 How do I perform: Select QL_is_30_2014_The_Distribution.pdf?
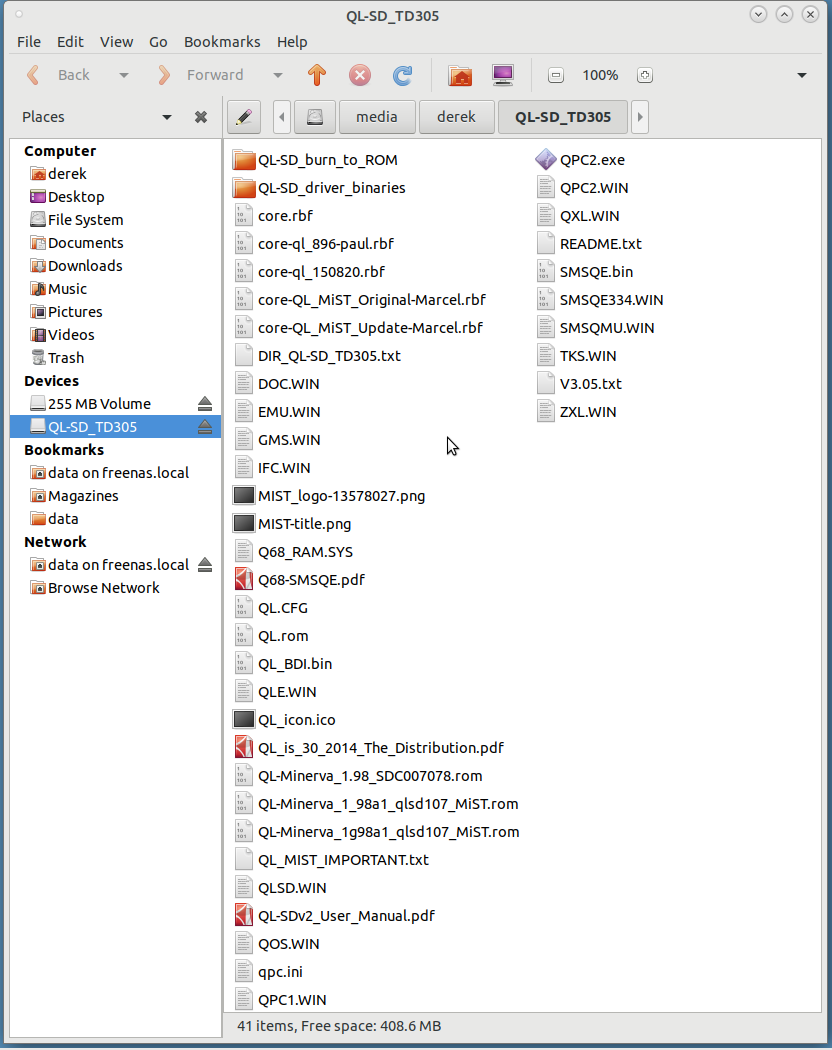click(368, 748)
